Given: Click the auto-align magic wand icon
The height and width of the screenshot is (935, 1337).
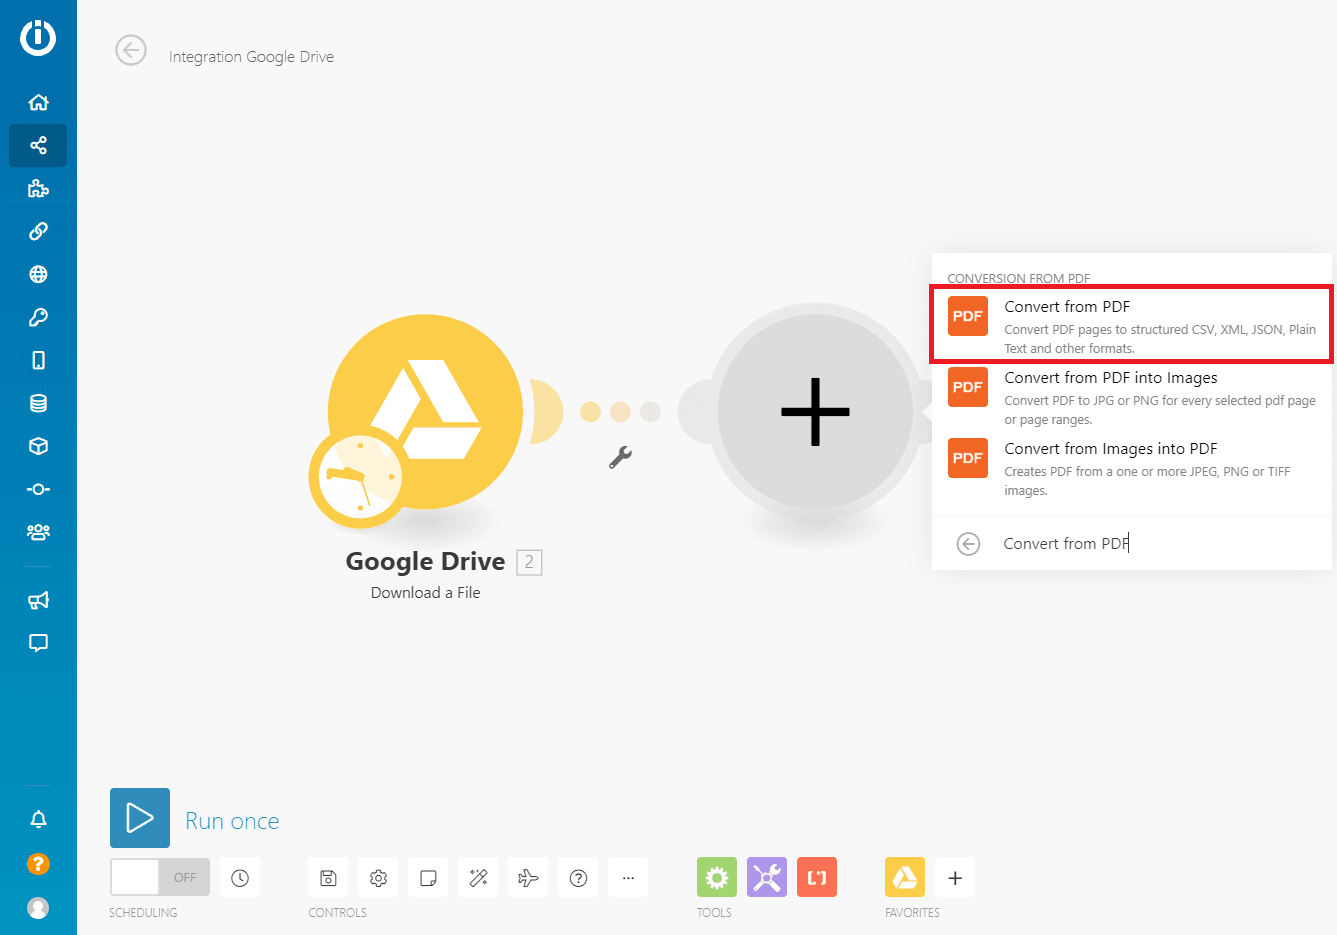Looking at the screenshot, I should tap(478, 878).
